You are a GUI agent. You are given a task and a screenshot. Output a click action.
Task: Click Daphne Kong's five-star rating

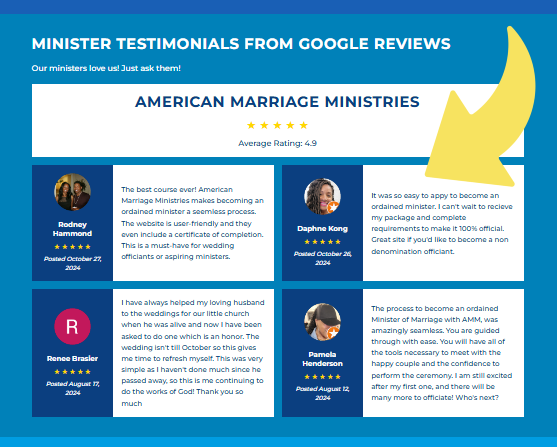click(323, 242)
